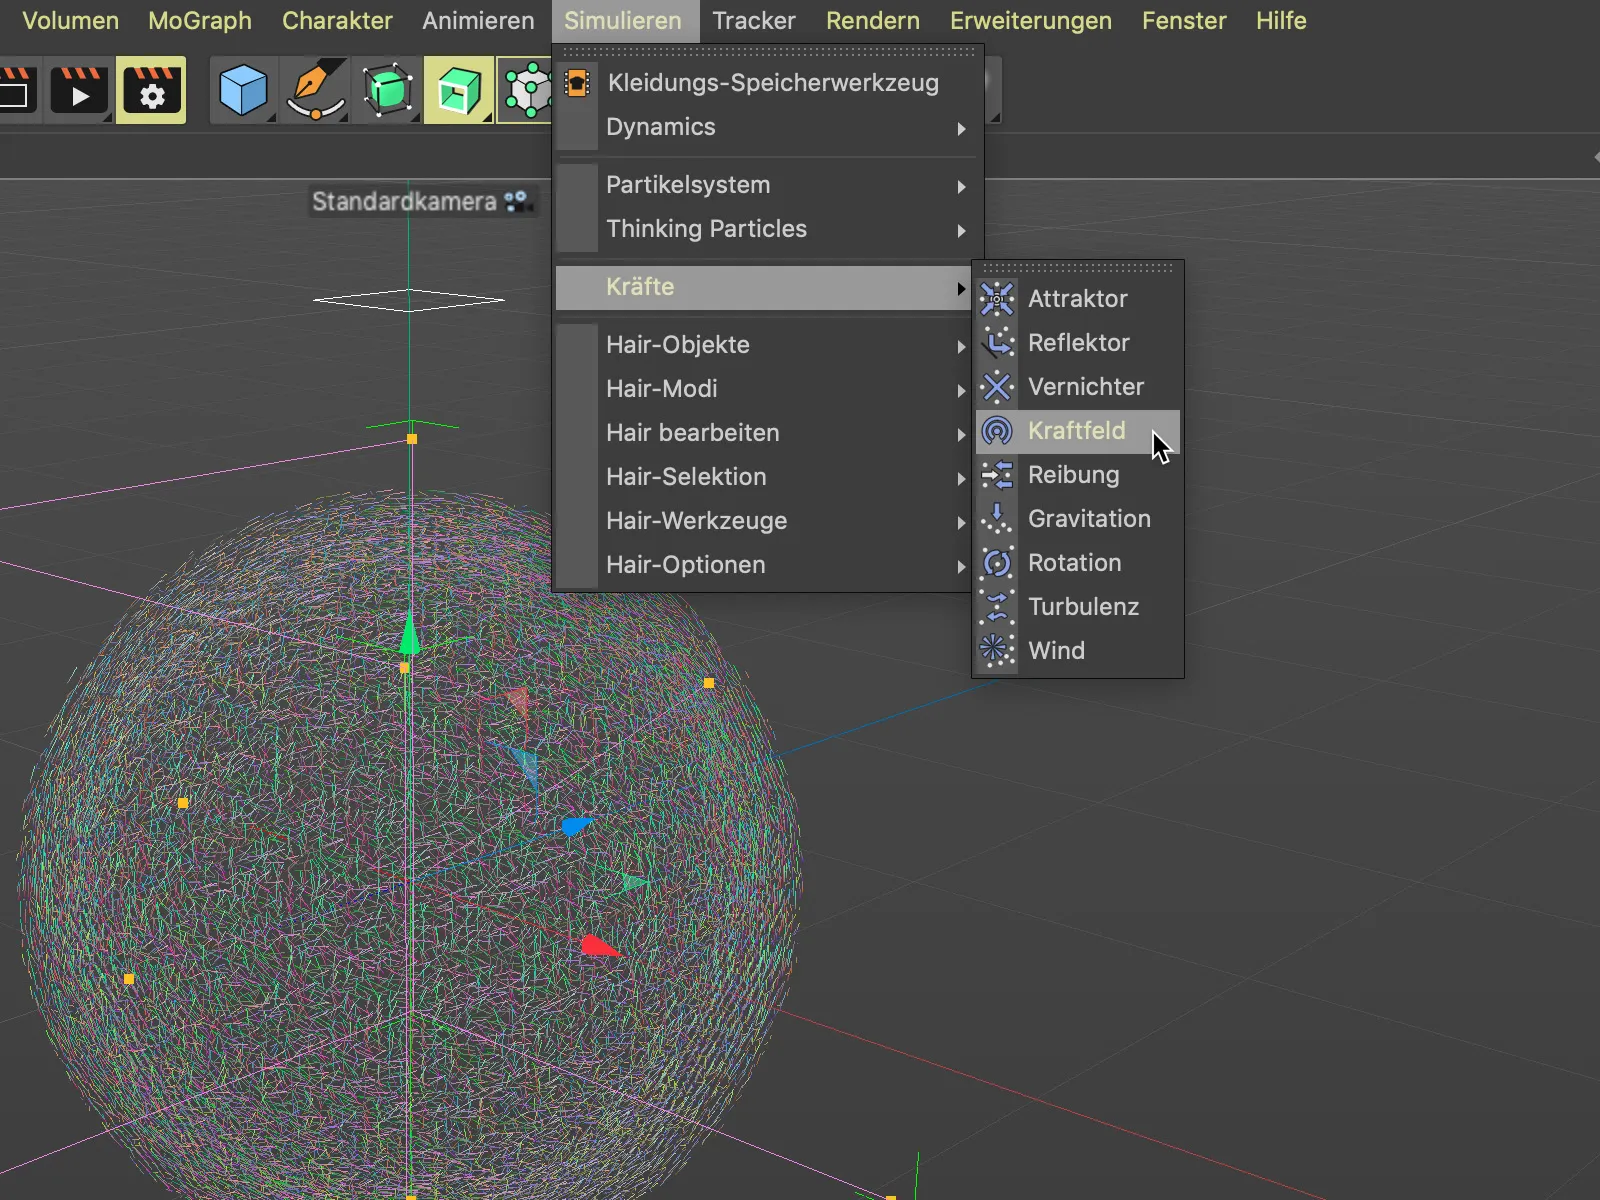Click the blue Z-axis arrow handle
Screen dimensions: 1600x1200
(x=576, y=826)
